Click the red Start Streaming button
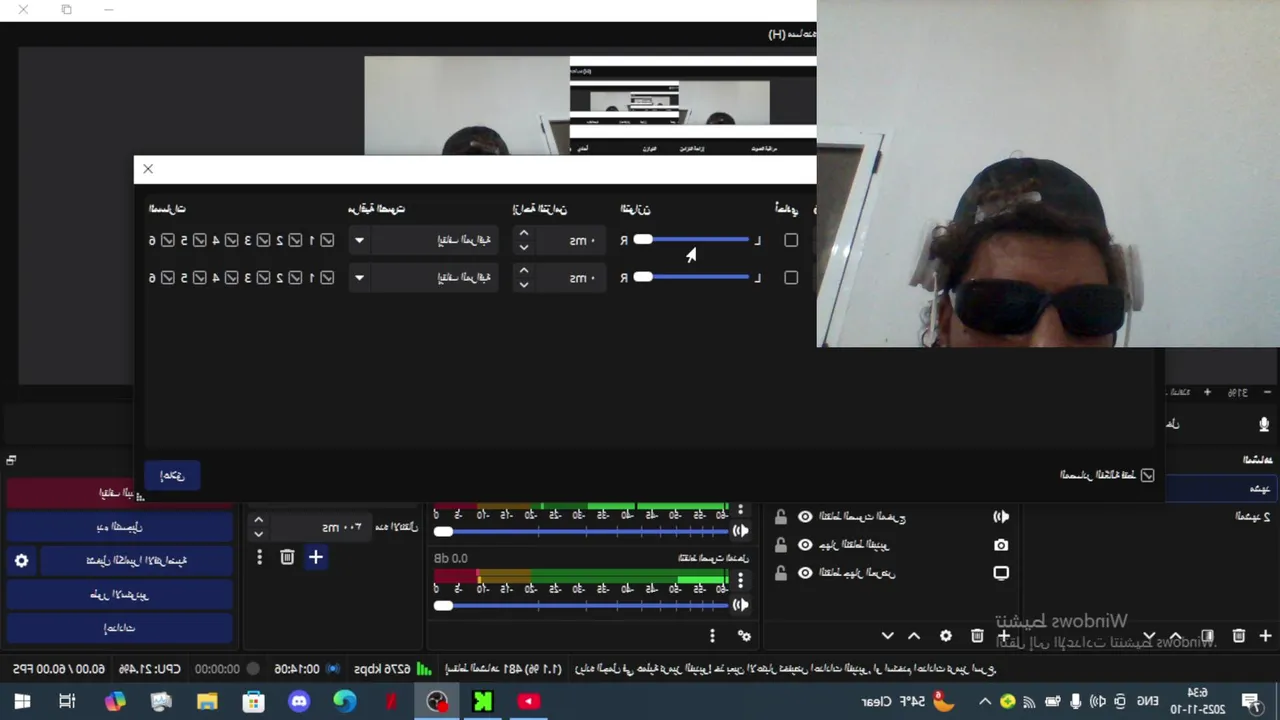This screenshot has height=720, width=1280. (121, 492)
